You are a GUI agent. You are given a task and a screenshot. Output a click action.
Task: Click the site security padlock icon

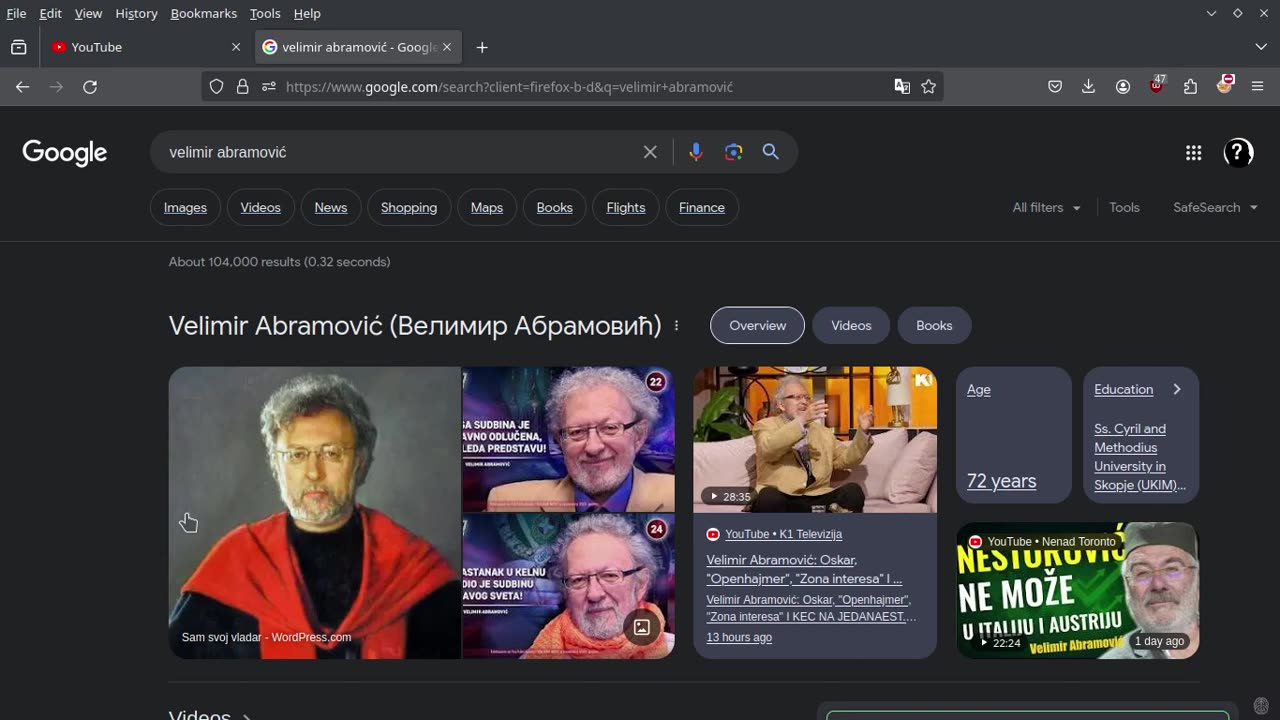242,87
